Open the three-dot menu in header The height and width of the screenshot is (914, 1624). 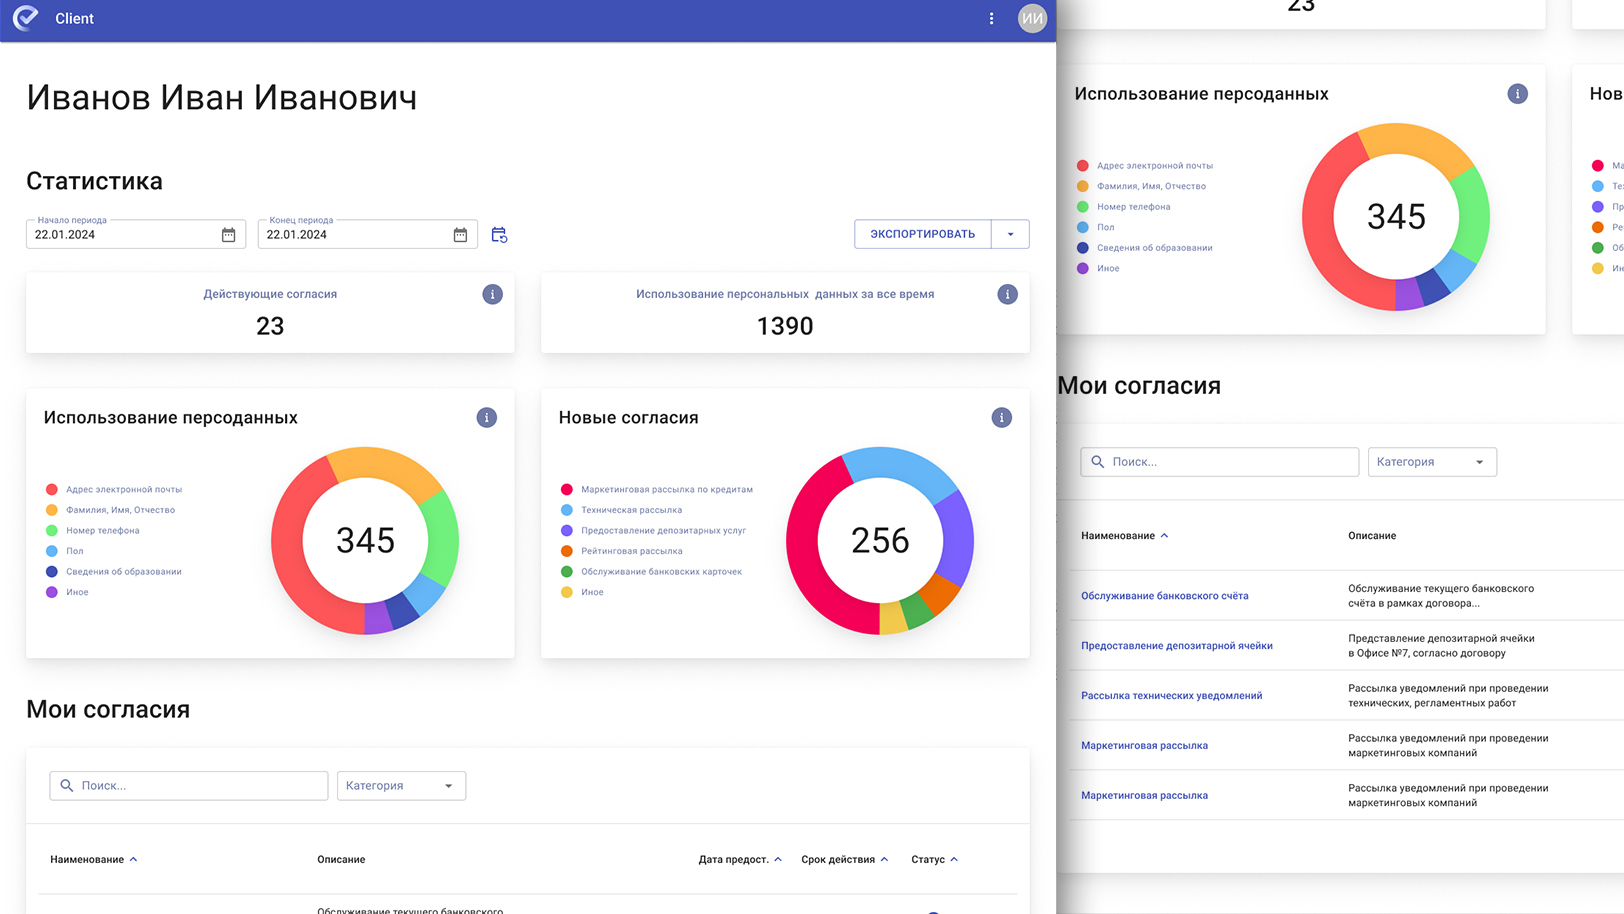(991, 19)
